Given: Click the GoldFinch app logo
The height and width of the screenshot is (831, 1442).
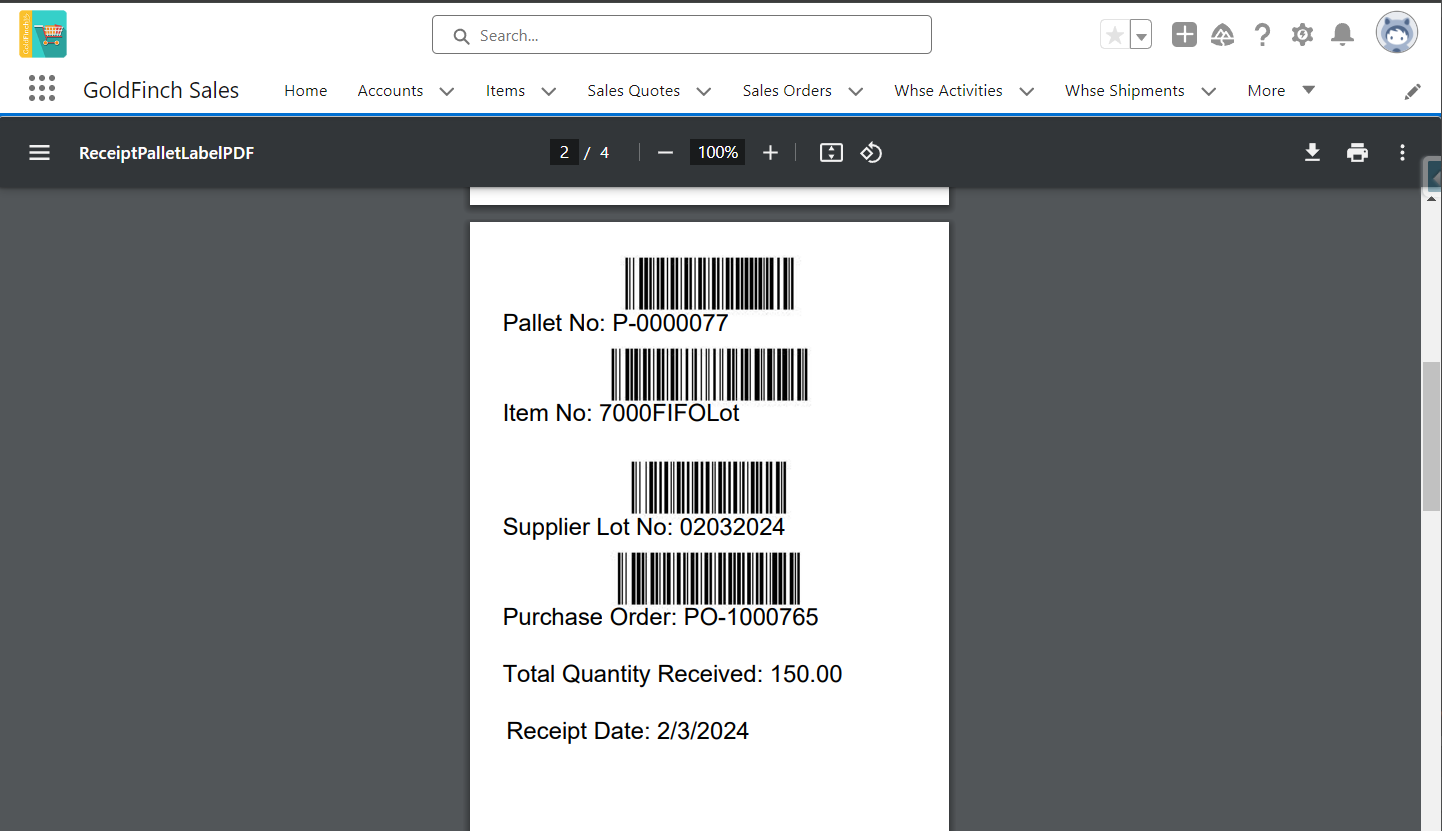Looking at the screenshot, I should tap(43, 34).
